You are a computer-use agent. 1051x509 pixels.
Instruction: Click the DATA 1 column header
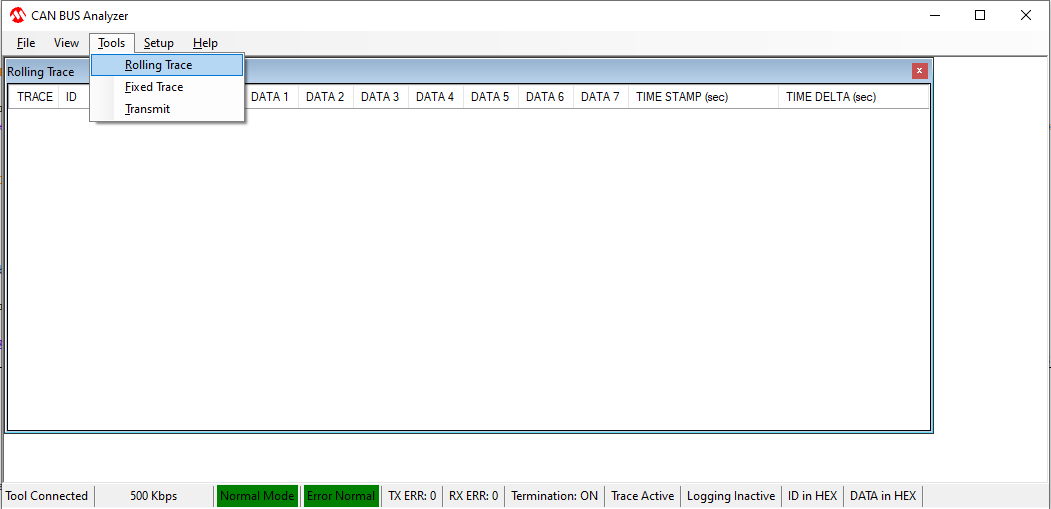coord(270,97)
